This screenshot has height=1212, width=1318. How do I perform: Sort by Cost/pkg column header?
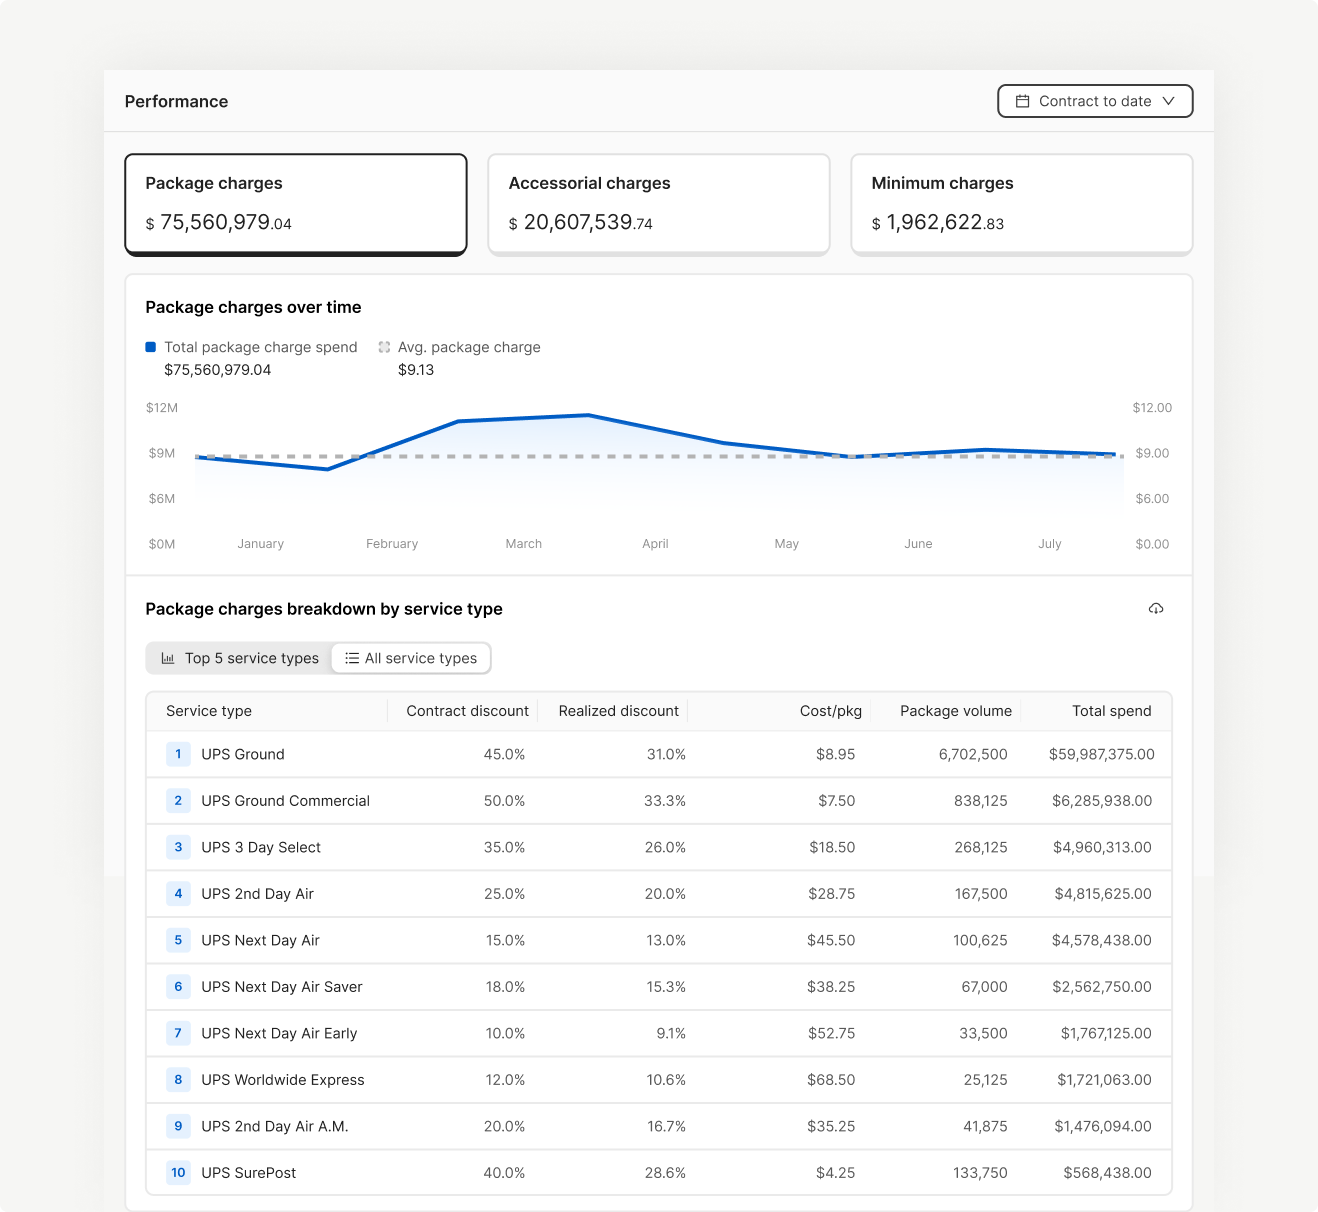click(x=830, y=711)
